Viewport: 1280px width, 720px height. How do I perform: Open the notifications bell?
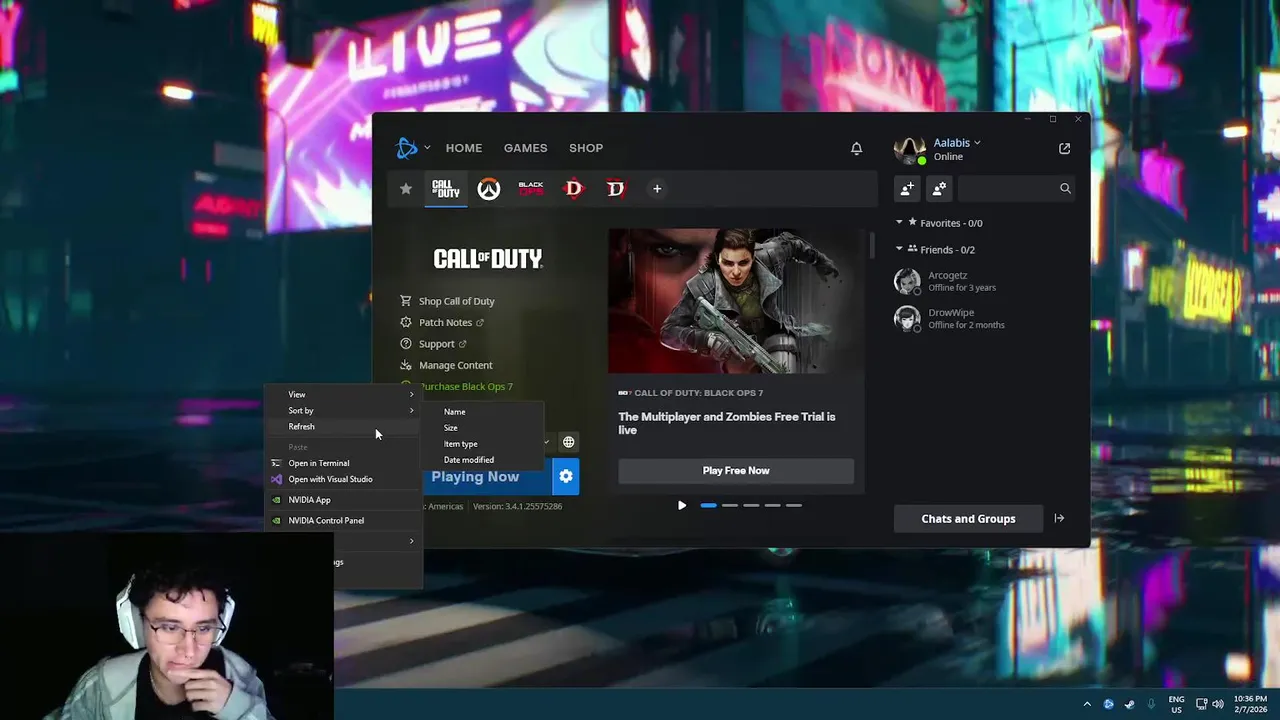(x=856, y=148)
